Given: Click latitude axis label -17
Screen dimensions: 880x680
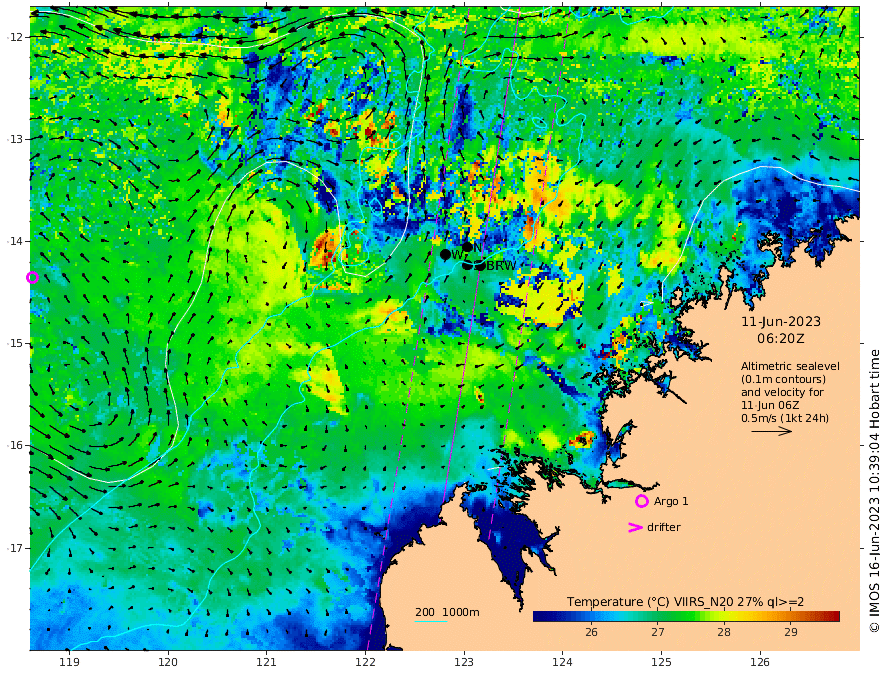Looking at the screenshot, I should 15,548.
